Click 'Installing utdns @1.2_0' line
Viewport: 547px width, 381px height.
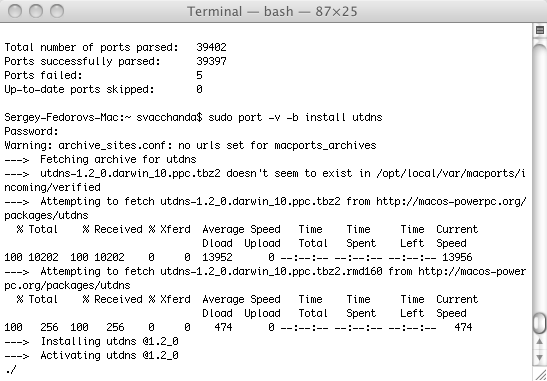(x=91, y=341)
